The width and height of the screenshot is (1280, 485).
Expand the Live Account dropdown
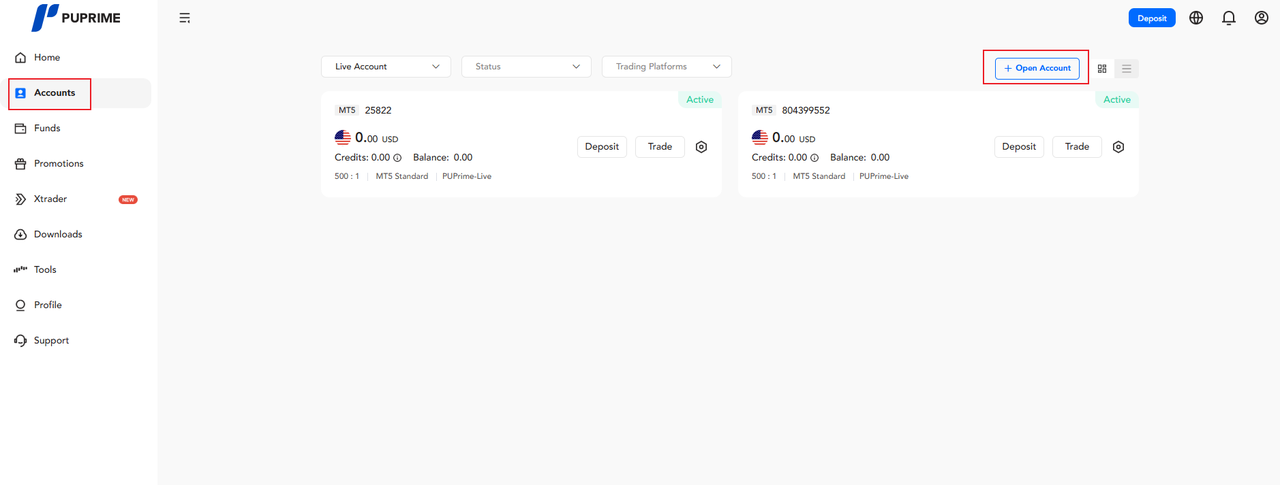(x=386, y=67)
